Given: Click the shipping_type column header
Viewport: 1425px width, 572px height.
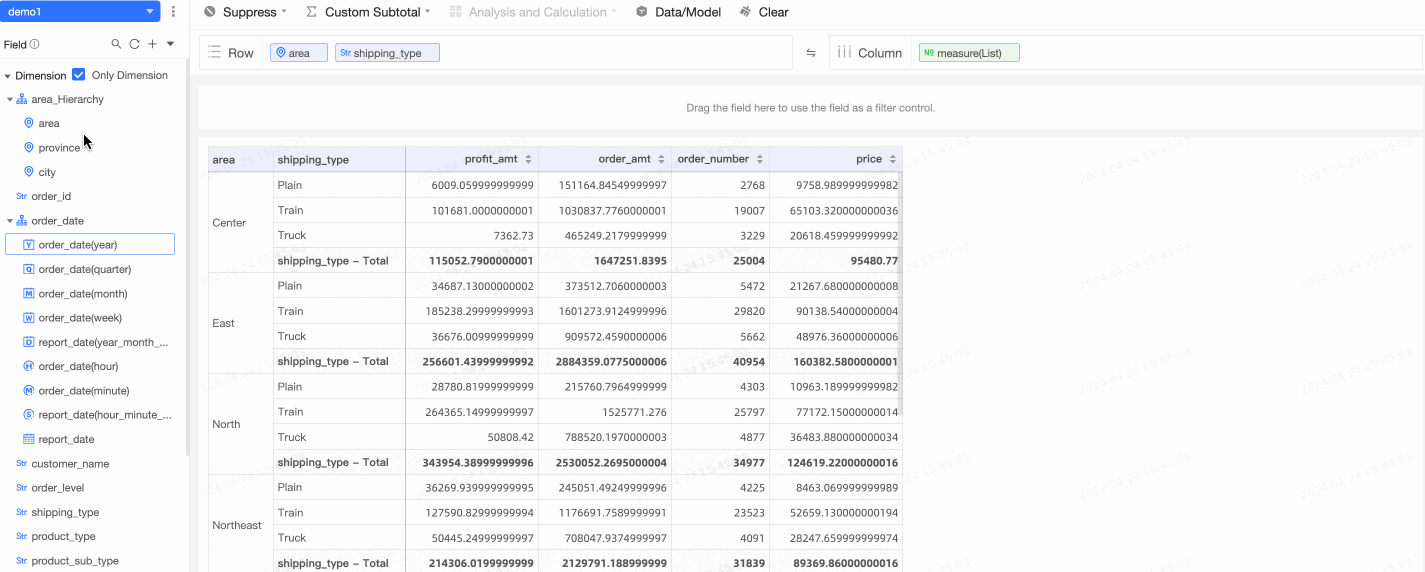Looking at the screenshot, I should [339, 159].
